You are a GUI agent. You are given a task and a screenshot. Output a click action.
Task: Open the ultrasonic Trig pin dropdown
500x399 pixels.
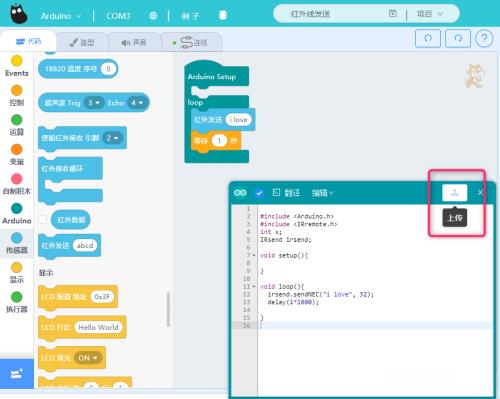[x=94, y=103]
